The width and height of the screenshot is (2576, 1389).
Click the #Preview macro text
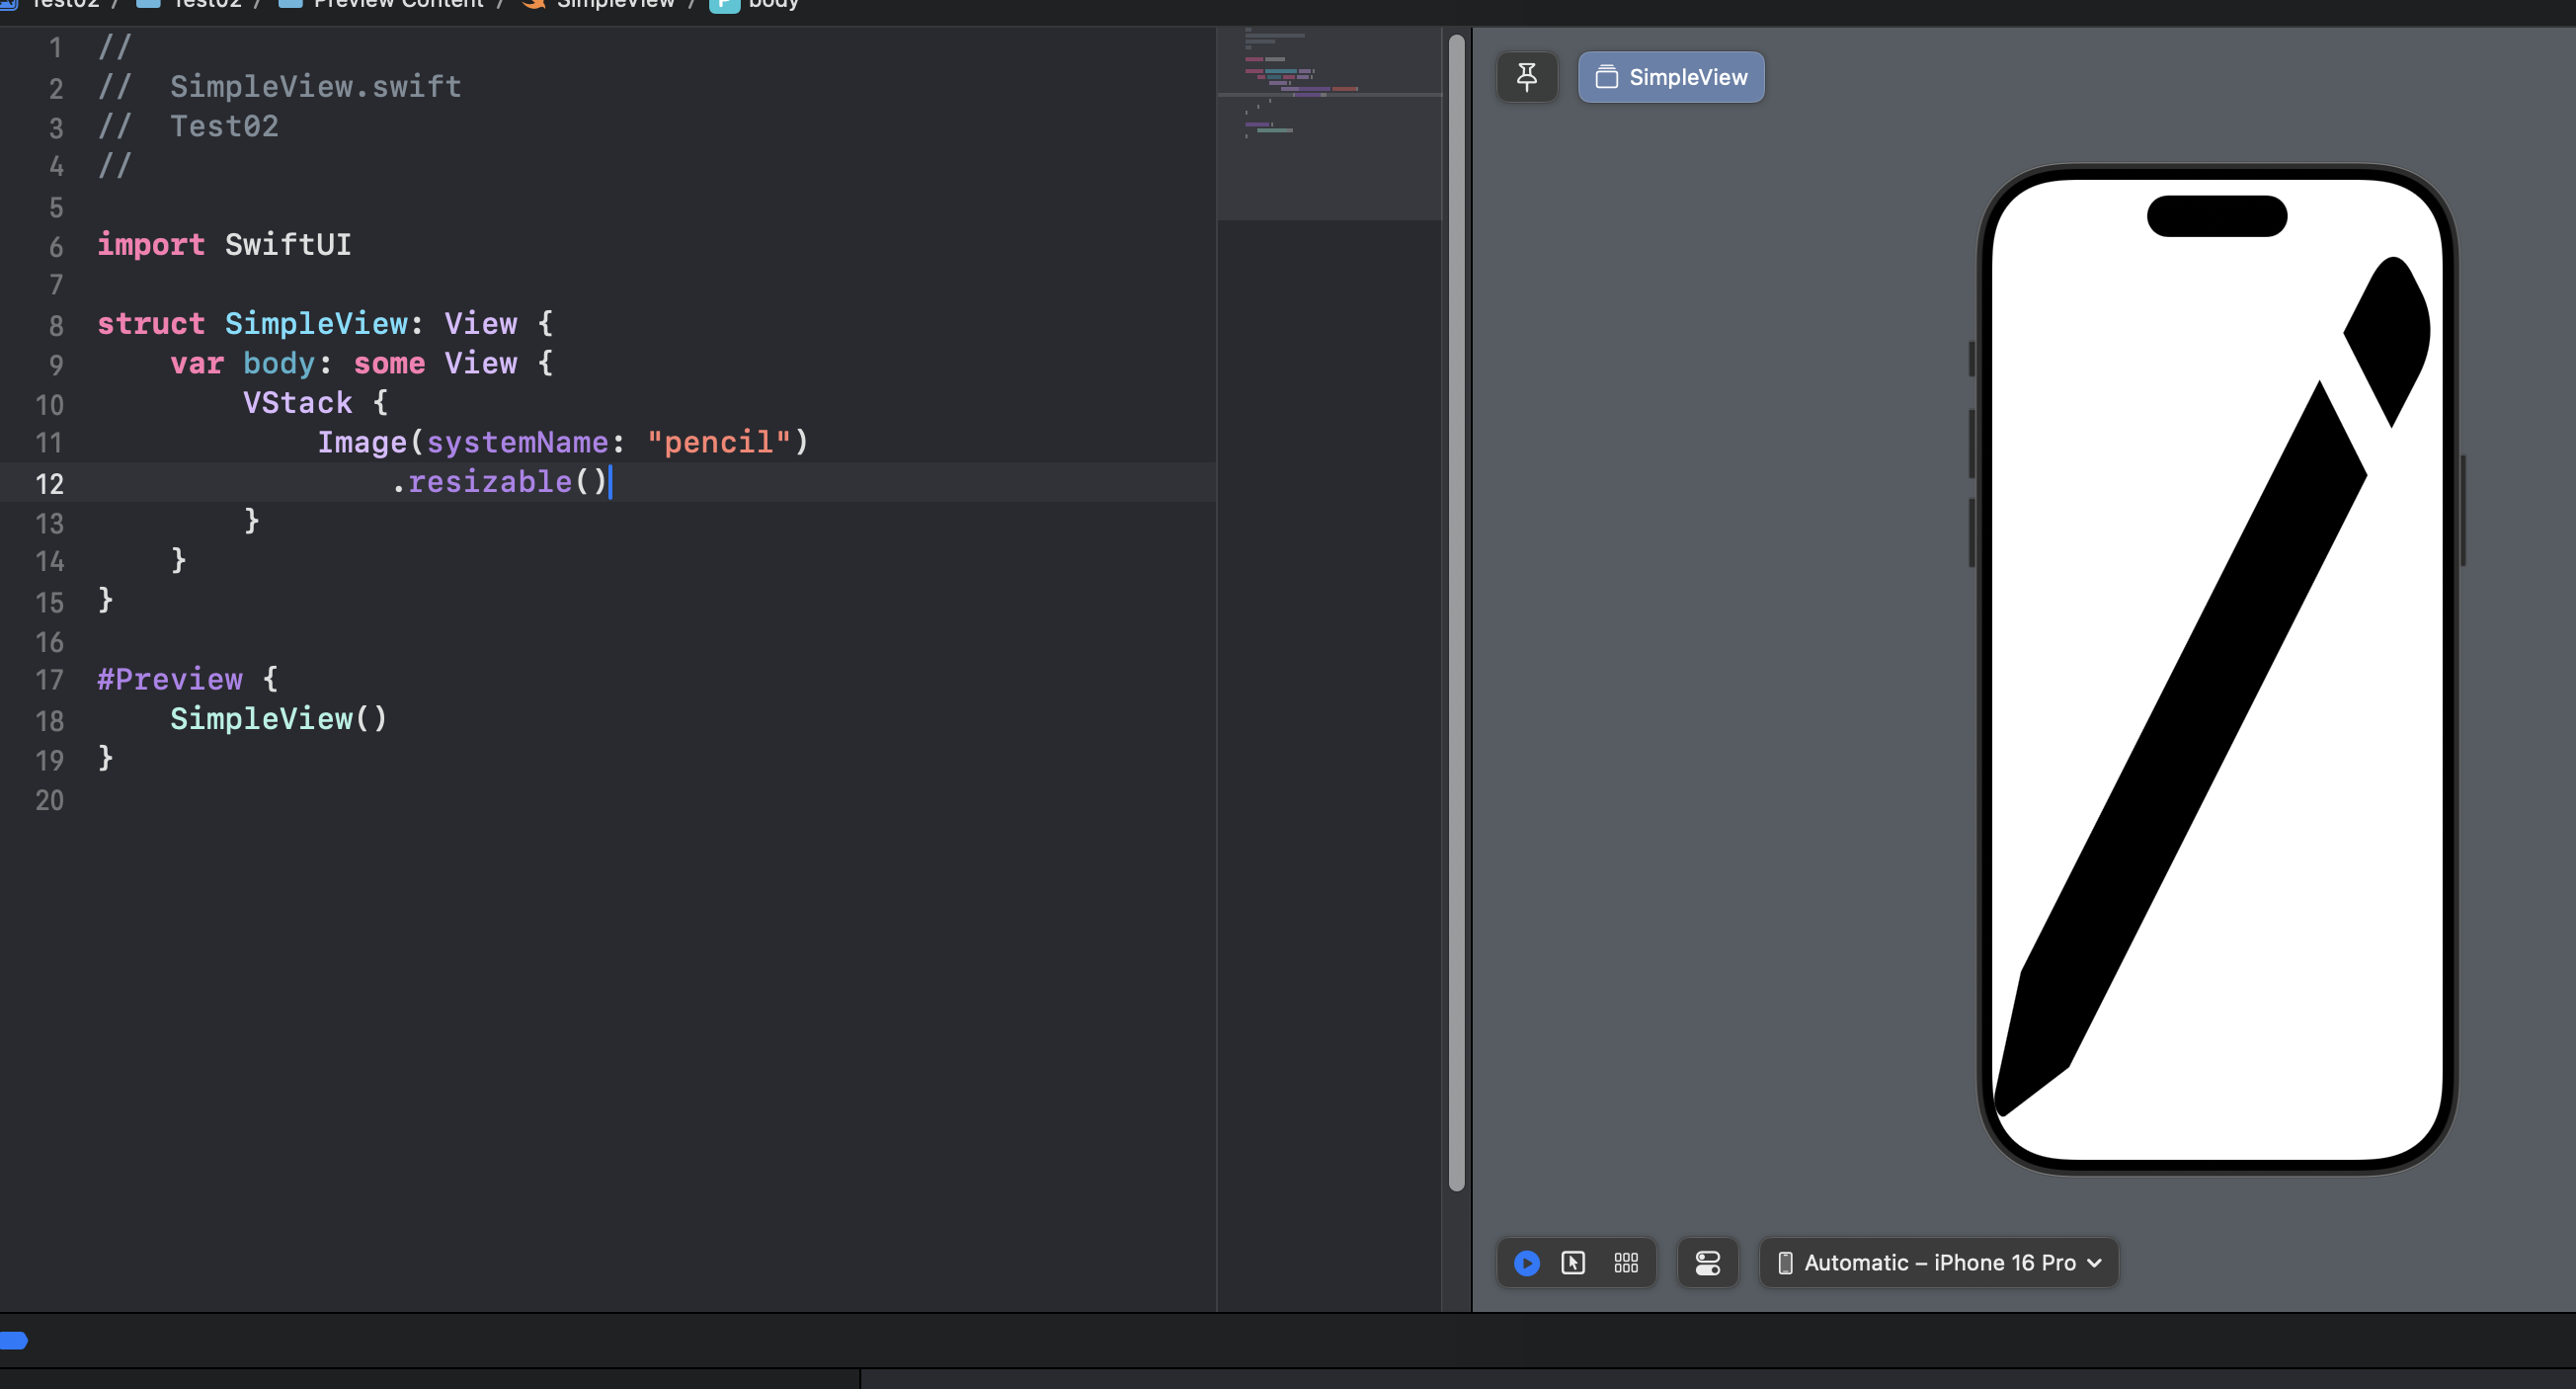click(170, 680)
